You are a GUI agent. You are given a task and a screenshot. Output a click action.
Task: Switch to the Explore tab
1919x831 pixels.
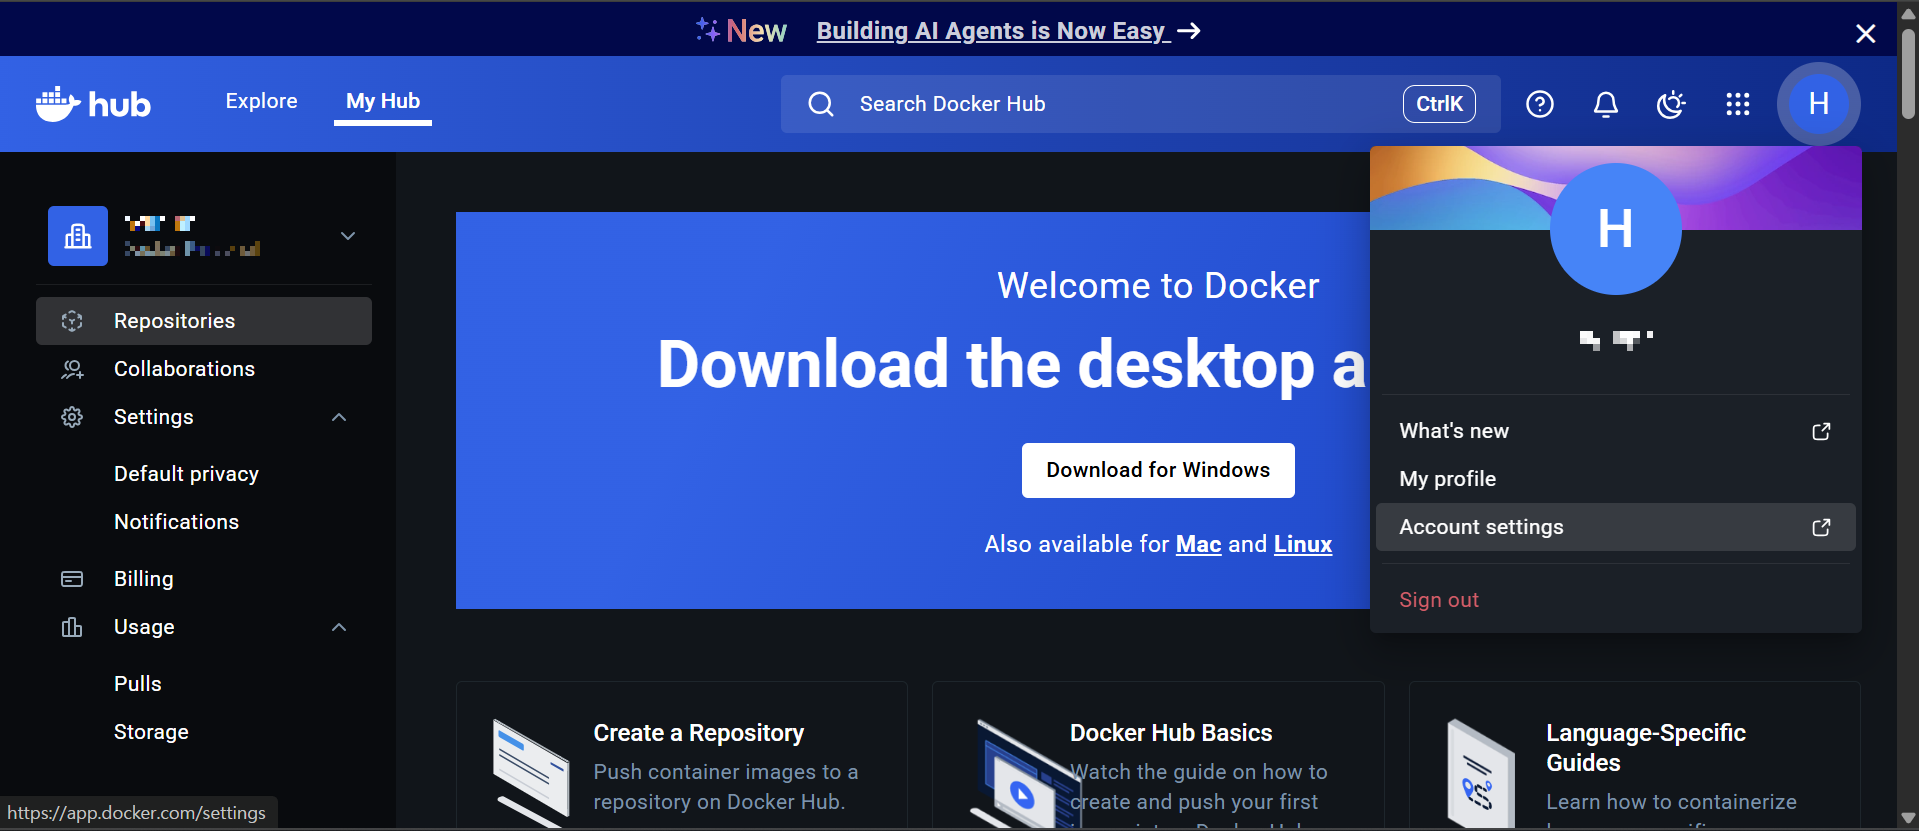tap(262, 101)
